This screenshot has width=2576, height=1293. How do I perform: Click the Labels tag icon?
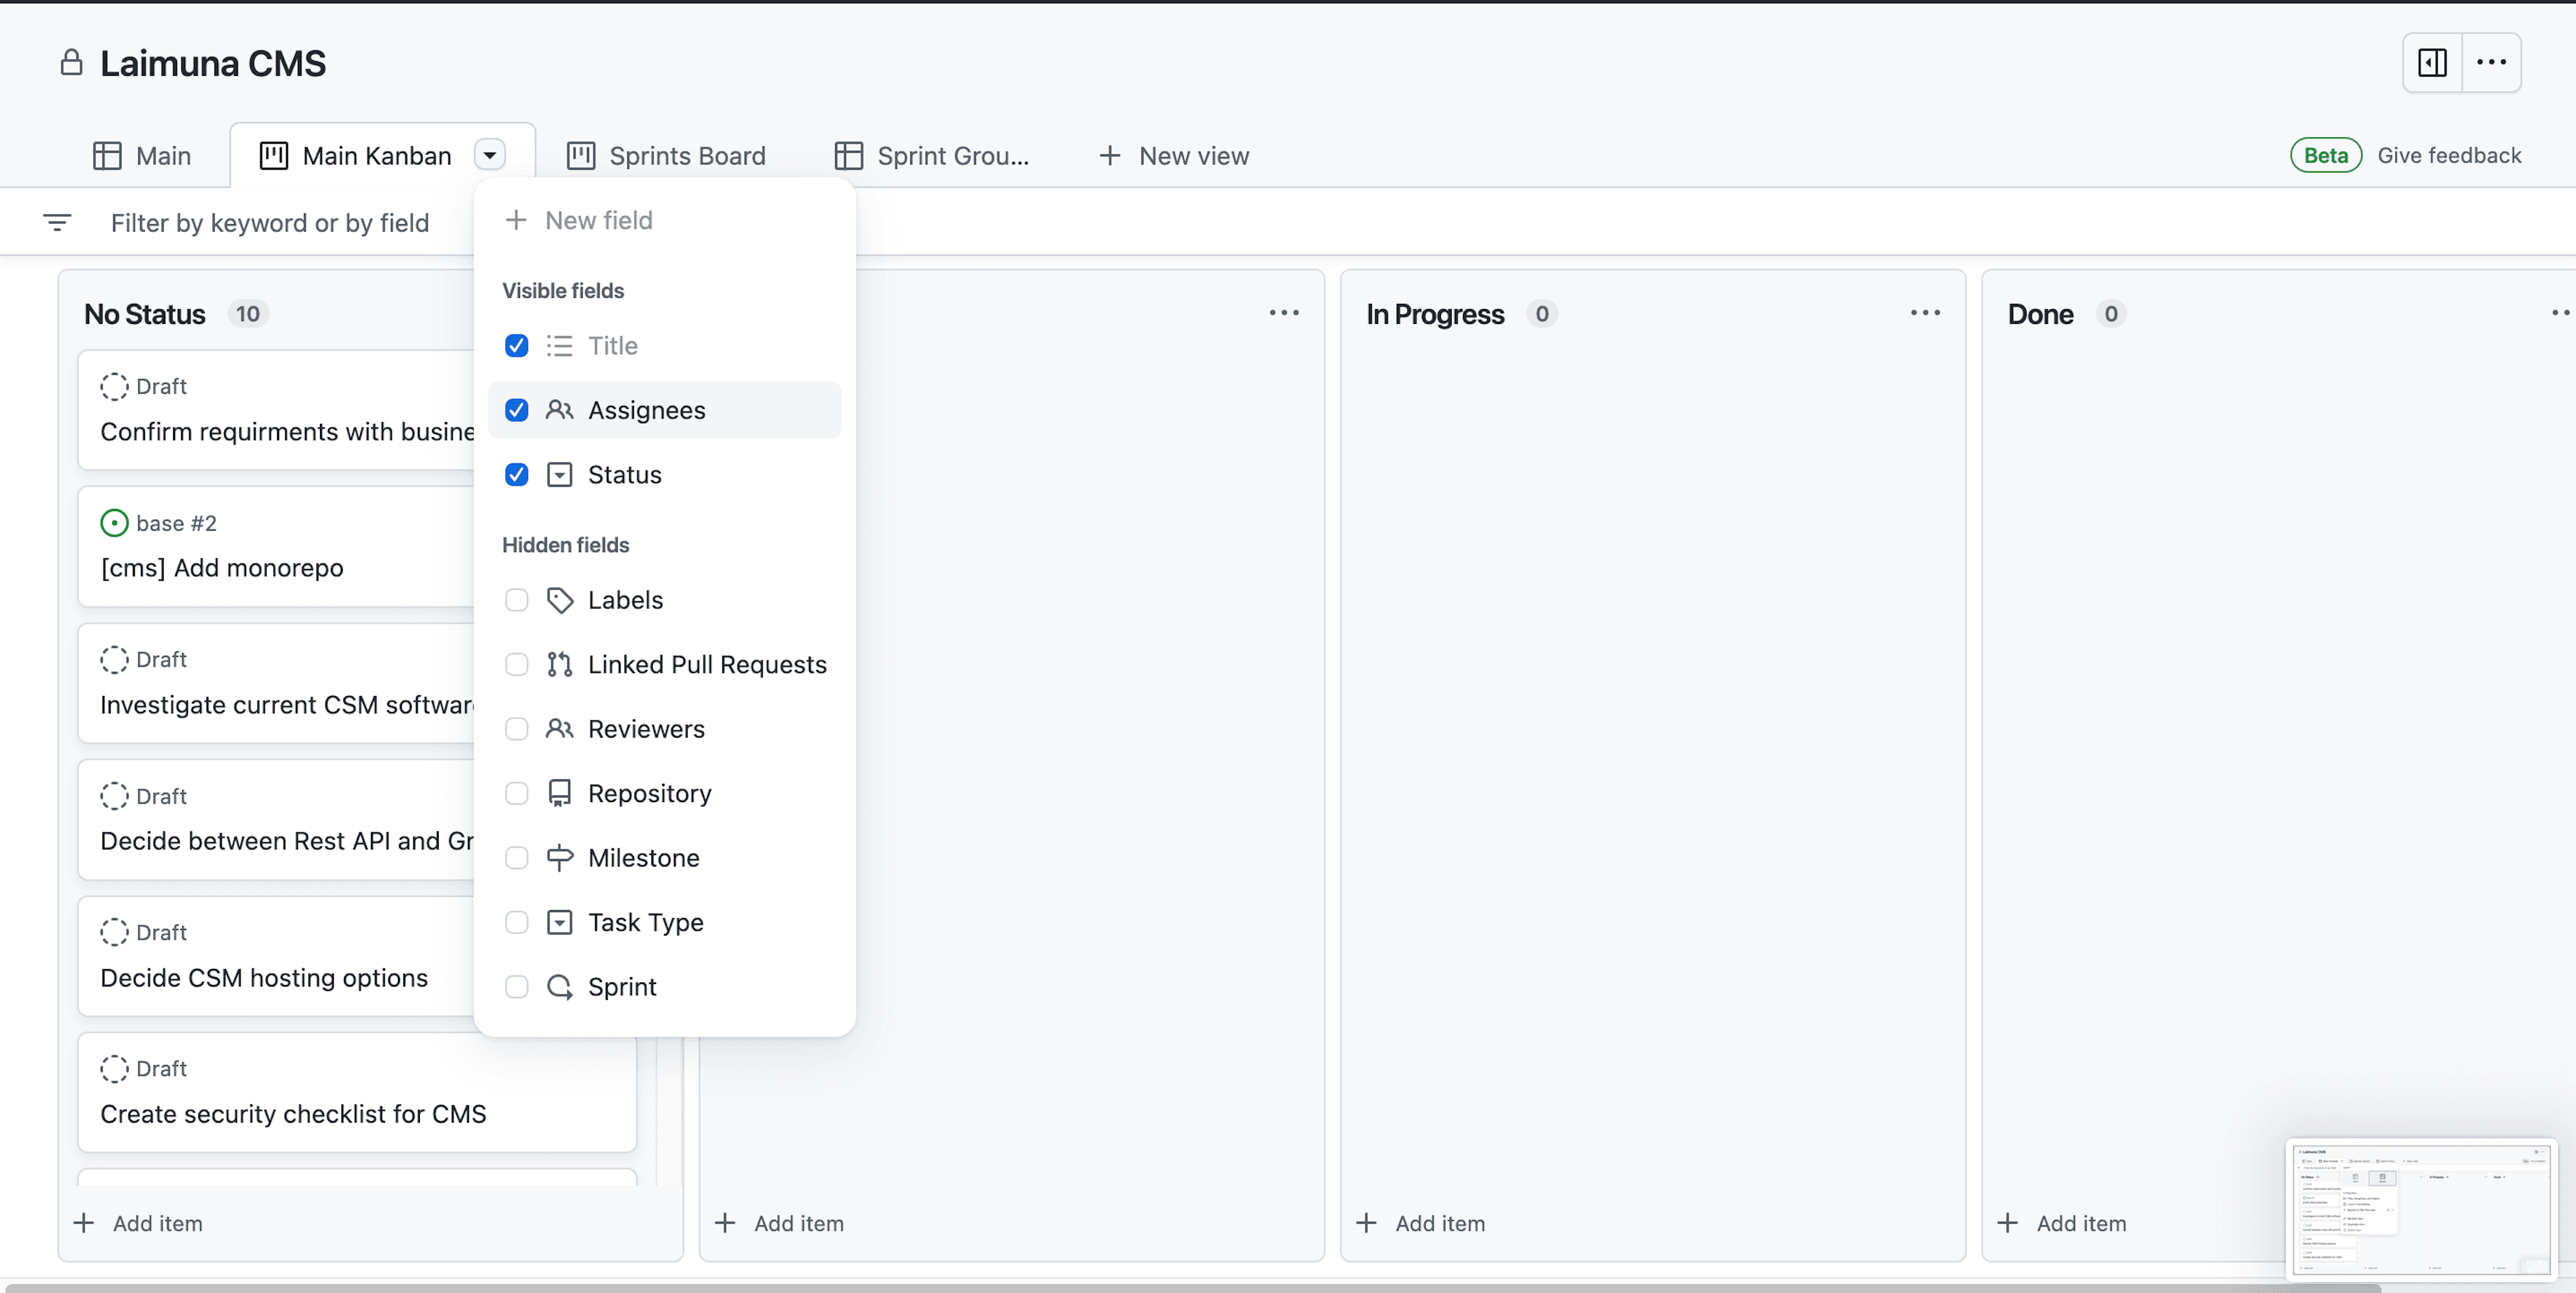[x=560, y=600]
